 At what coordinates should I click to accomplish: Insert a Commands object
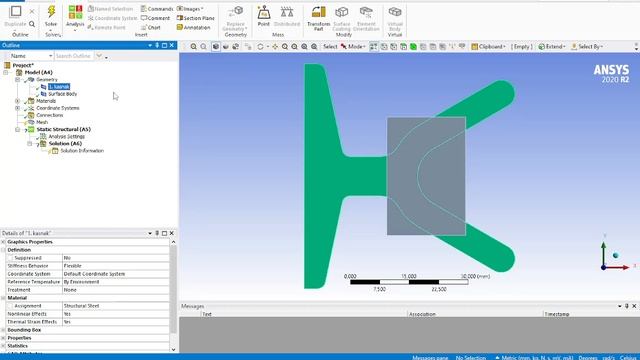(157, 9)
